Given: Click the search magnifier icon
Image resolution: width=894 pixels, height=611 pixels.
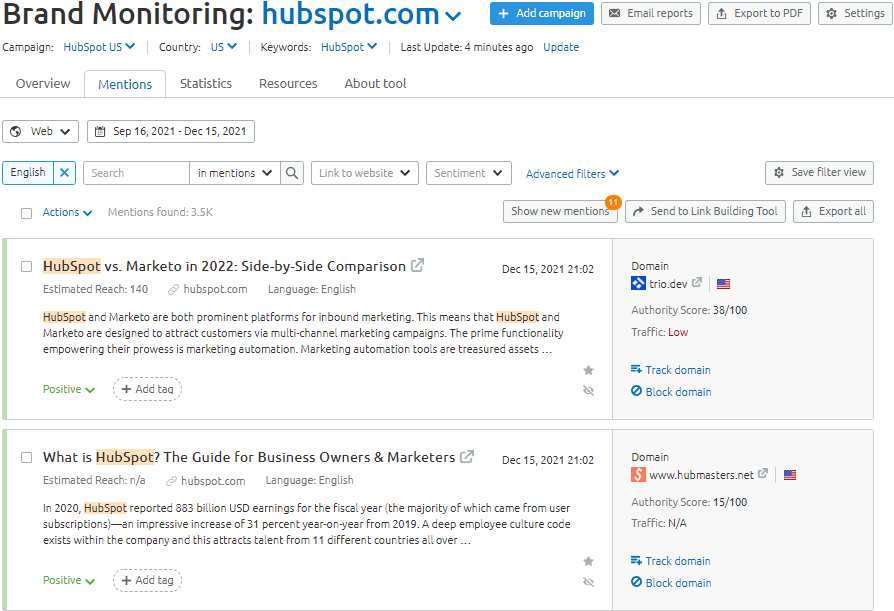Looking at the screenshot, I should point(292,173).
